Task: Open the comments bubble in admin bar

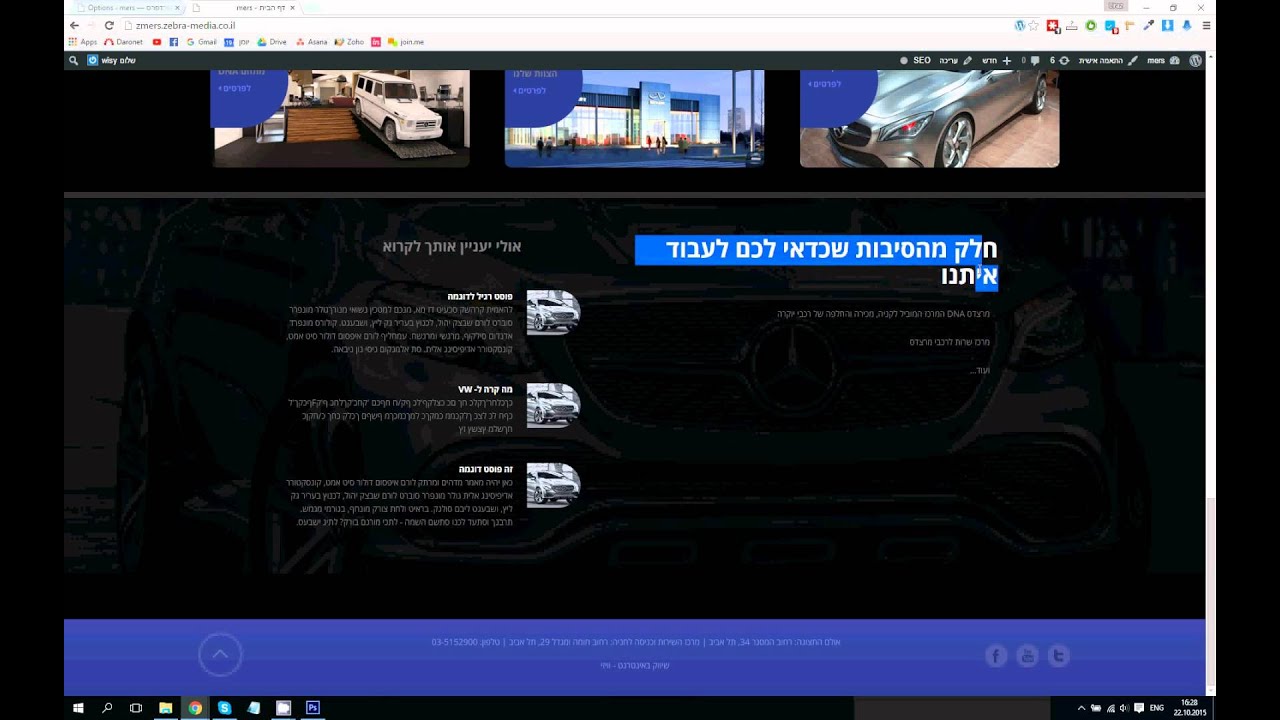Action: click(1030, 60)
